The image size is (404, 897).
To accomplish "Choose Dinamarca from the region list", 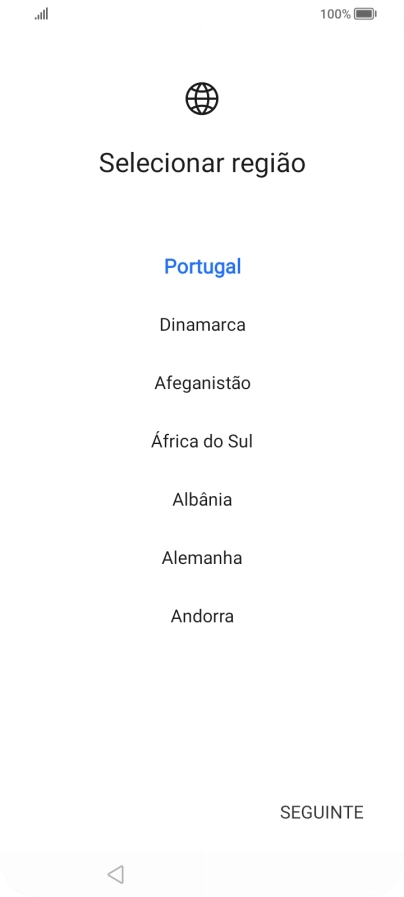I will click(x=203, y=325).
